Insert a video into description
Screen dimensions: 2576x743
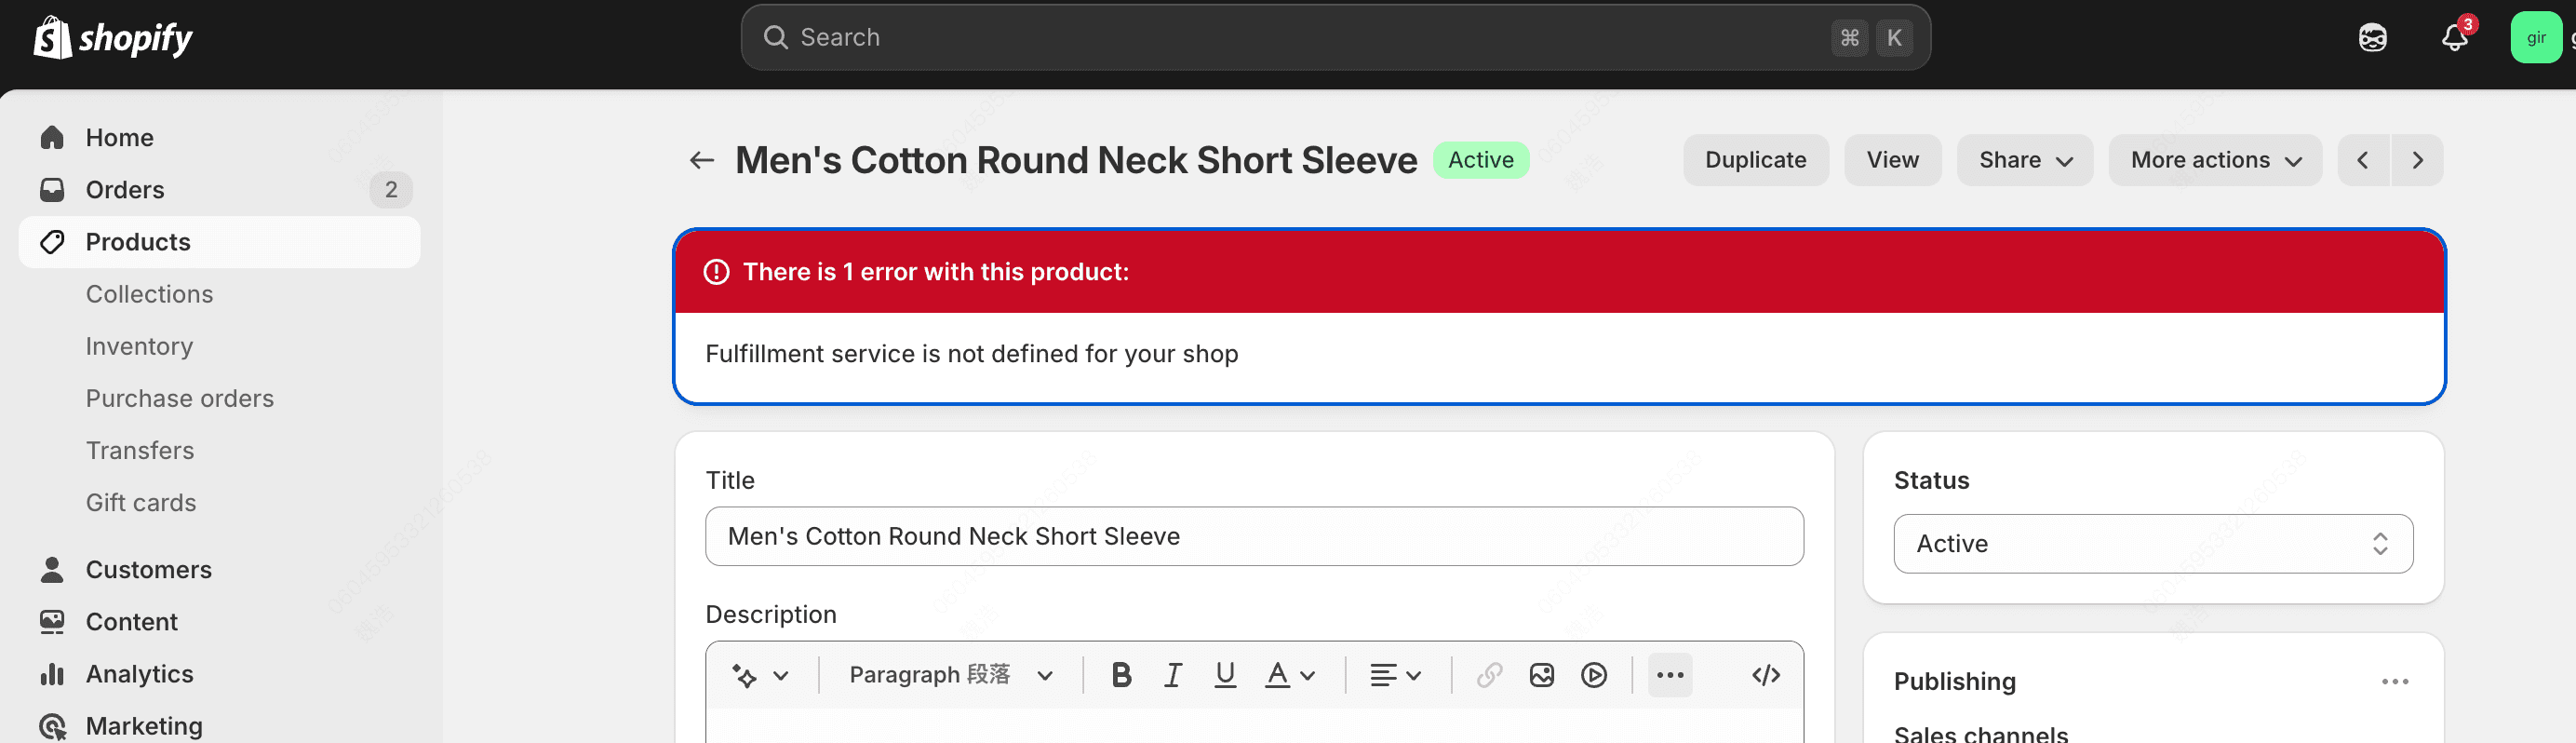click(1594, 676)
